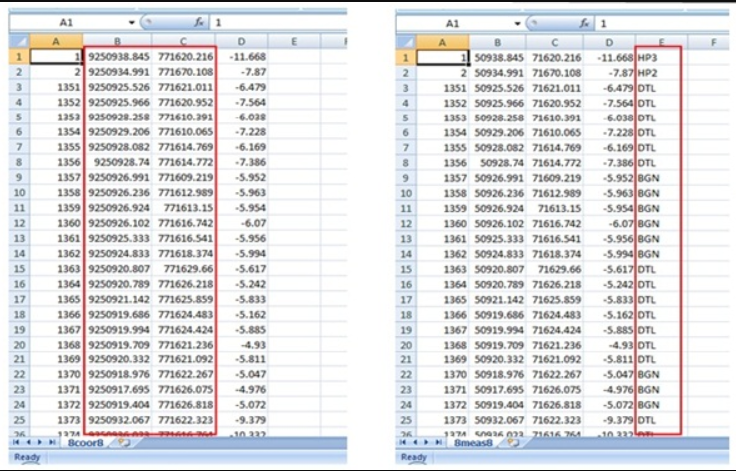Screen dimensions: 736x471
Task: Go to previous sheet arrow in 8meas8 window
Action: coord(414,442)
